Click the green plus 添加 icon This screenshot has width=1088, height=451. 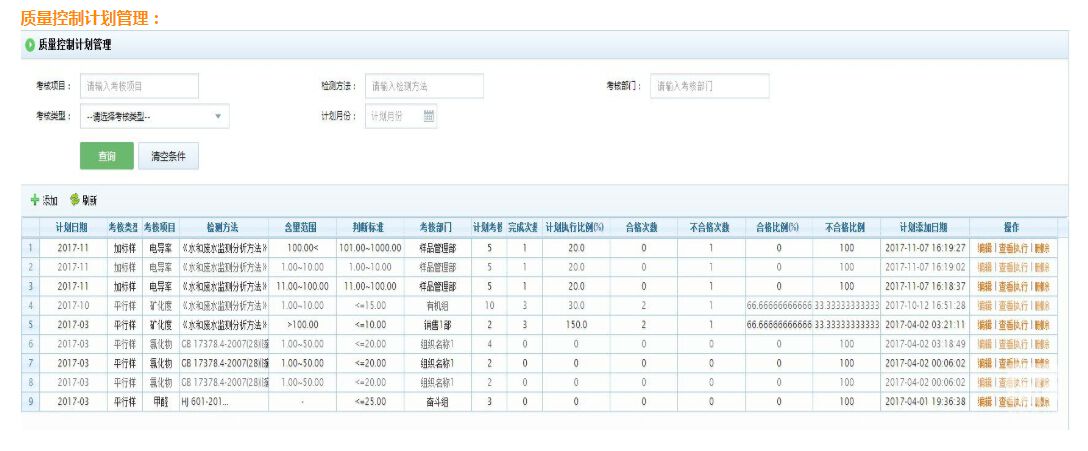(35, 201)
